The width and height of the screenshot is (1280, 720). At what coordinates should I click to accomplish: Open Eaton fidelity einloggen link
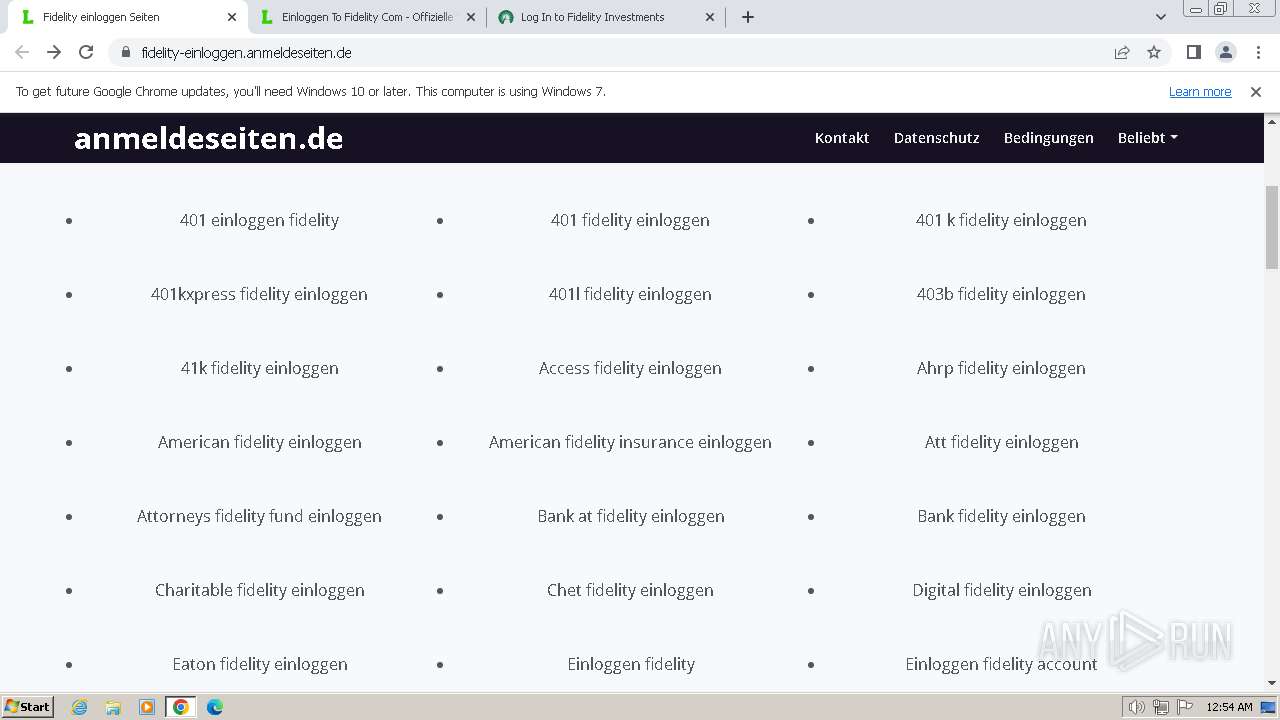tap(259, 664)
